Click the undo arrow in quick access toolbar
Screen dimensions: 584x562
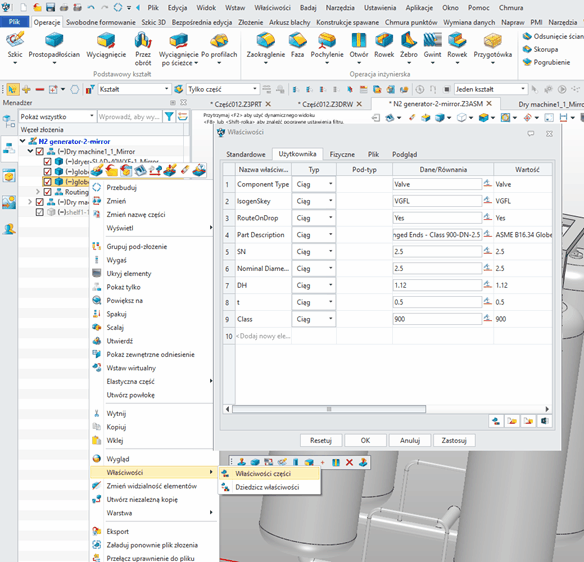(x=91, y=7)
